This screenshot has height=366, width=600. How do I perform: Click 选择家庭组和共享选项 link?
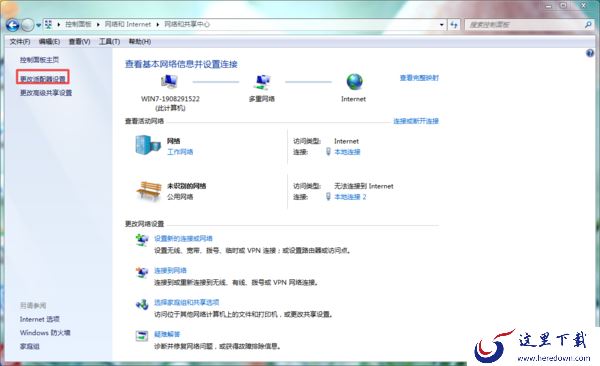pyautogui.click(x=187, y=302)
